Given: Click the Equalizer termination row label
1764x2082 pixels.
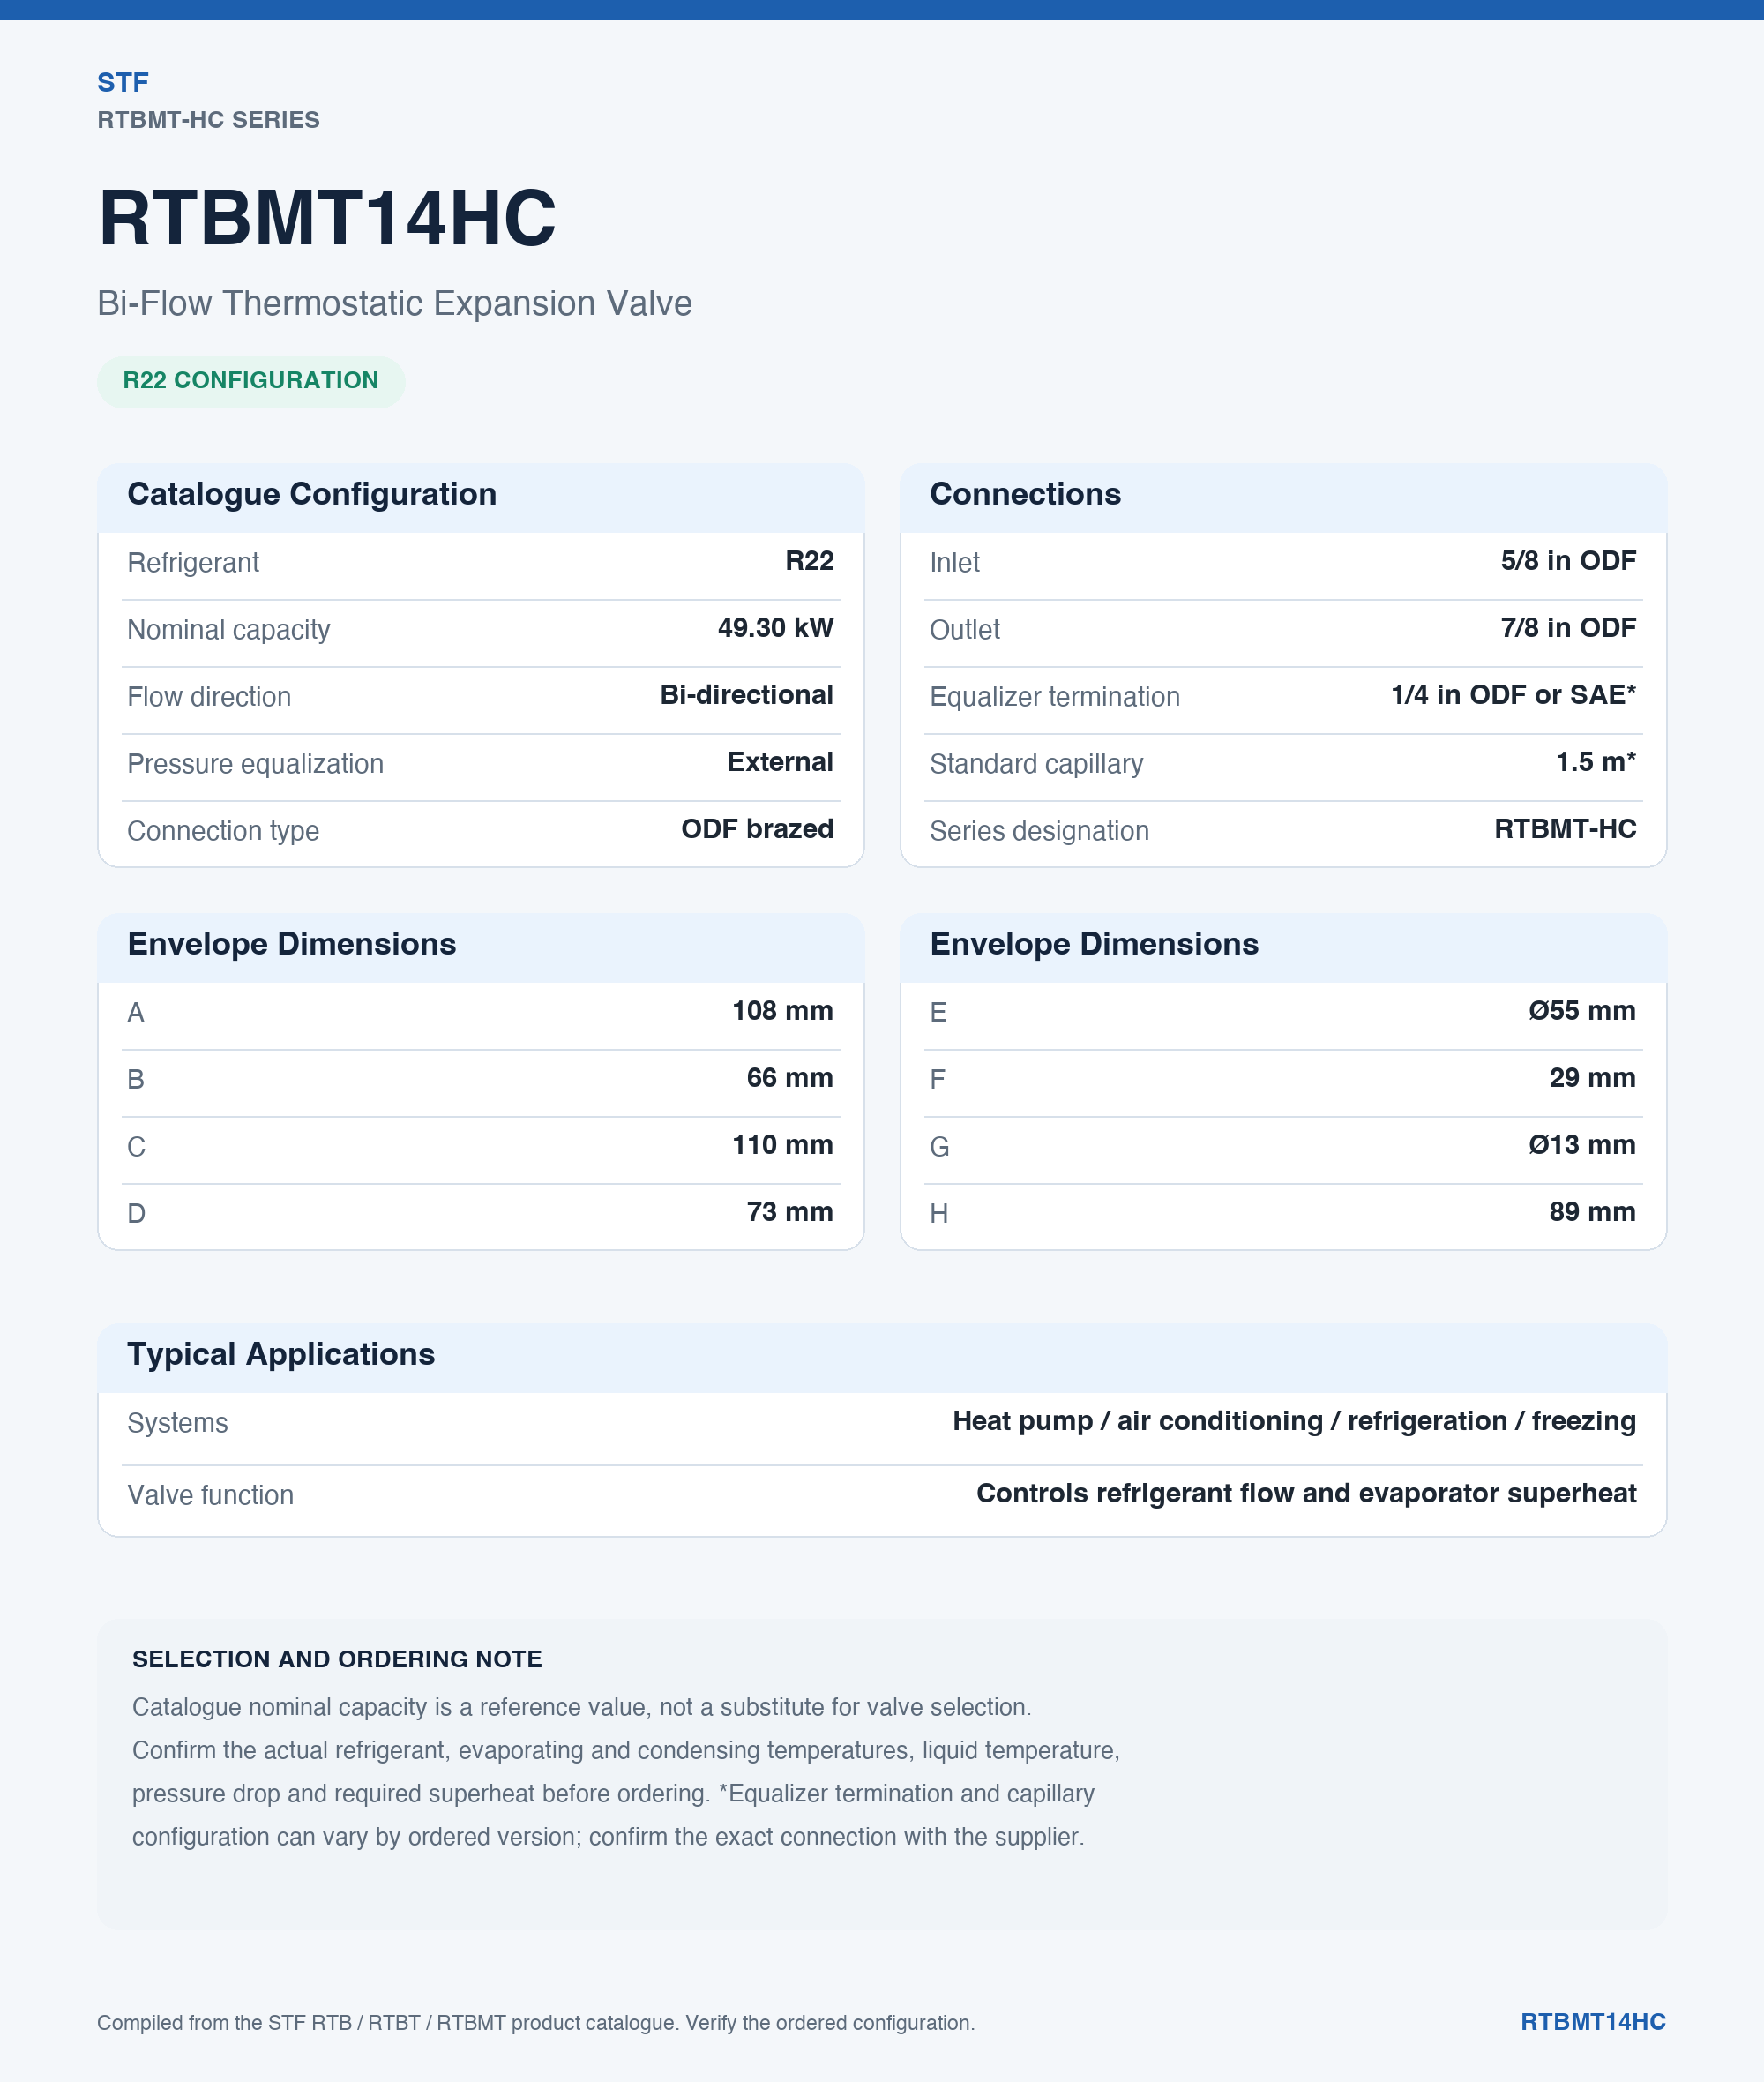Looking at the screenshot, I should pyautogui.click(x=1055, y=697).
